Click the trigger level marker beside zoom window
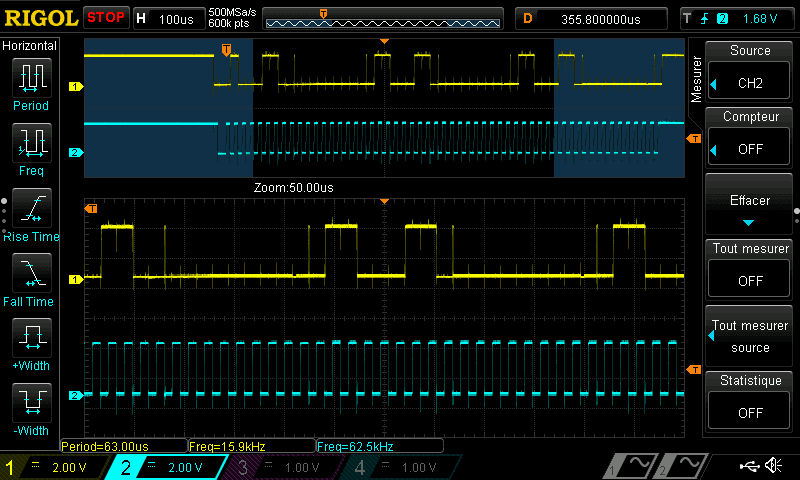800x480 pixels. 694,370
